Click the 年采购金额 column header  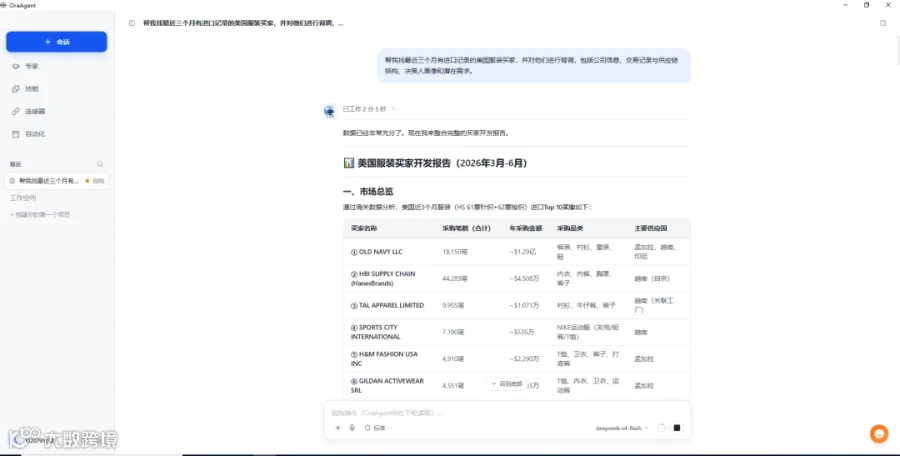click(x=526, y=229)
